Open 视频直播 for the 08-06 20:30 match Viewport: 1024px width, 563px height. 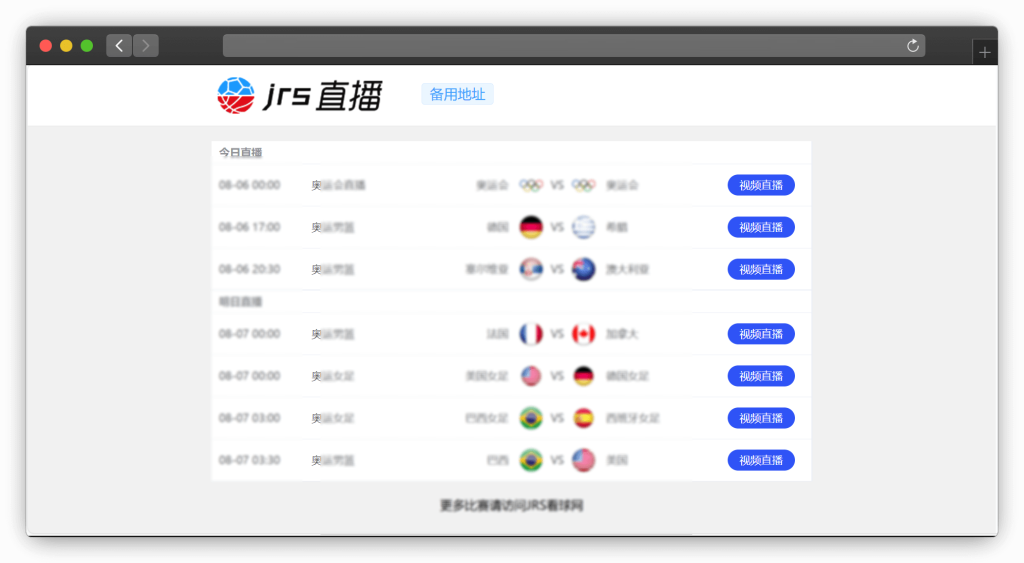coord(761,269)
